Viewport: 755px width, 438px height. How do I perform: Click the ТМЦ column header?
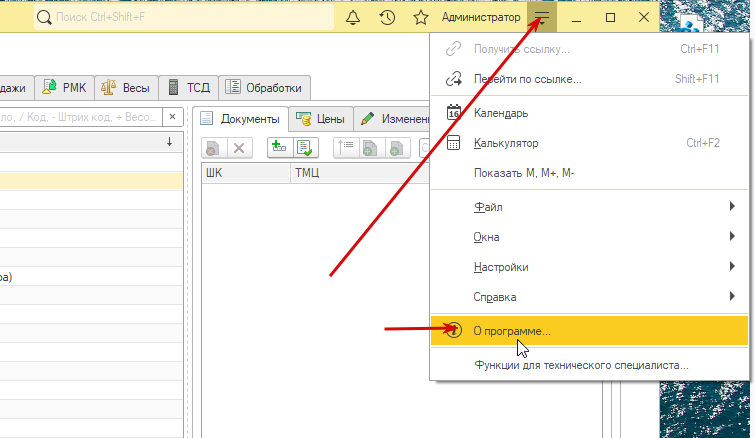359,172
